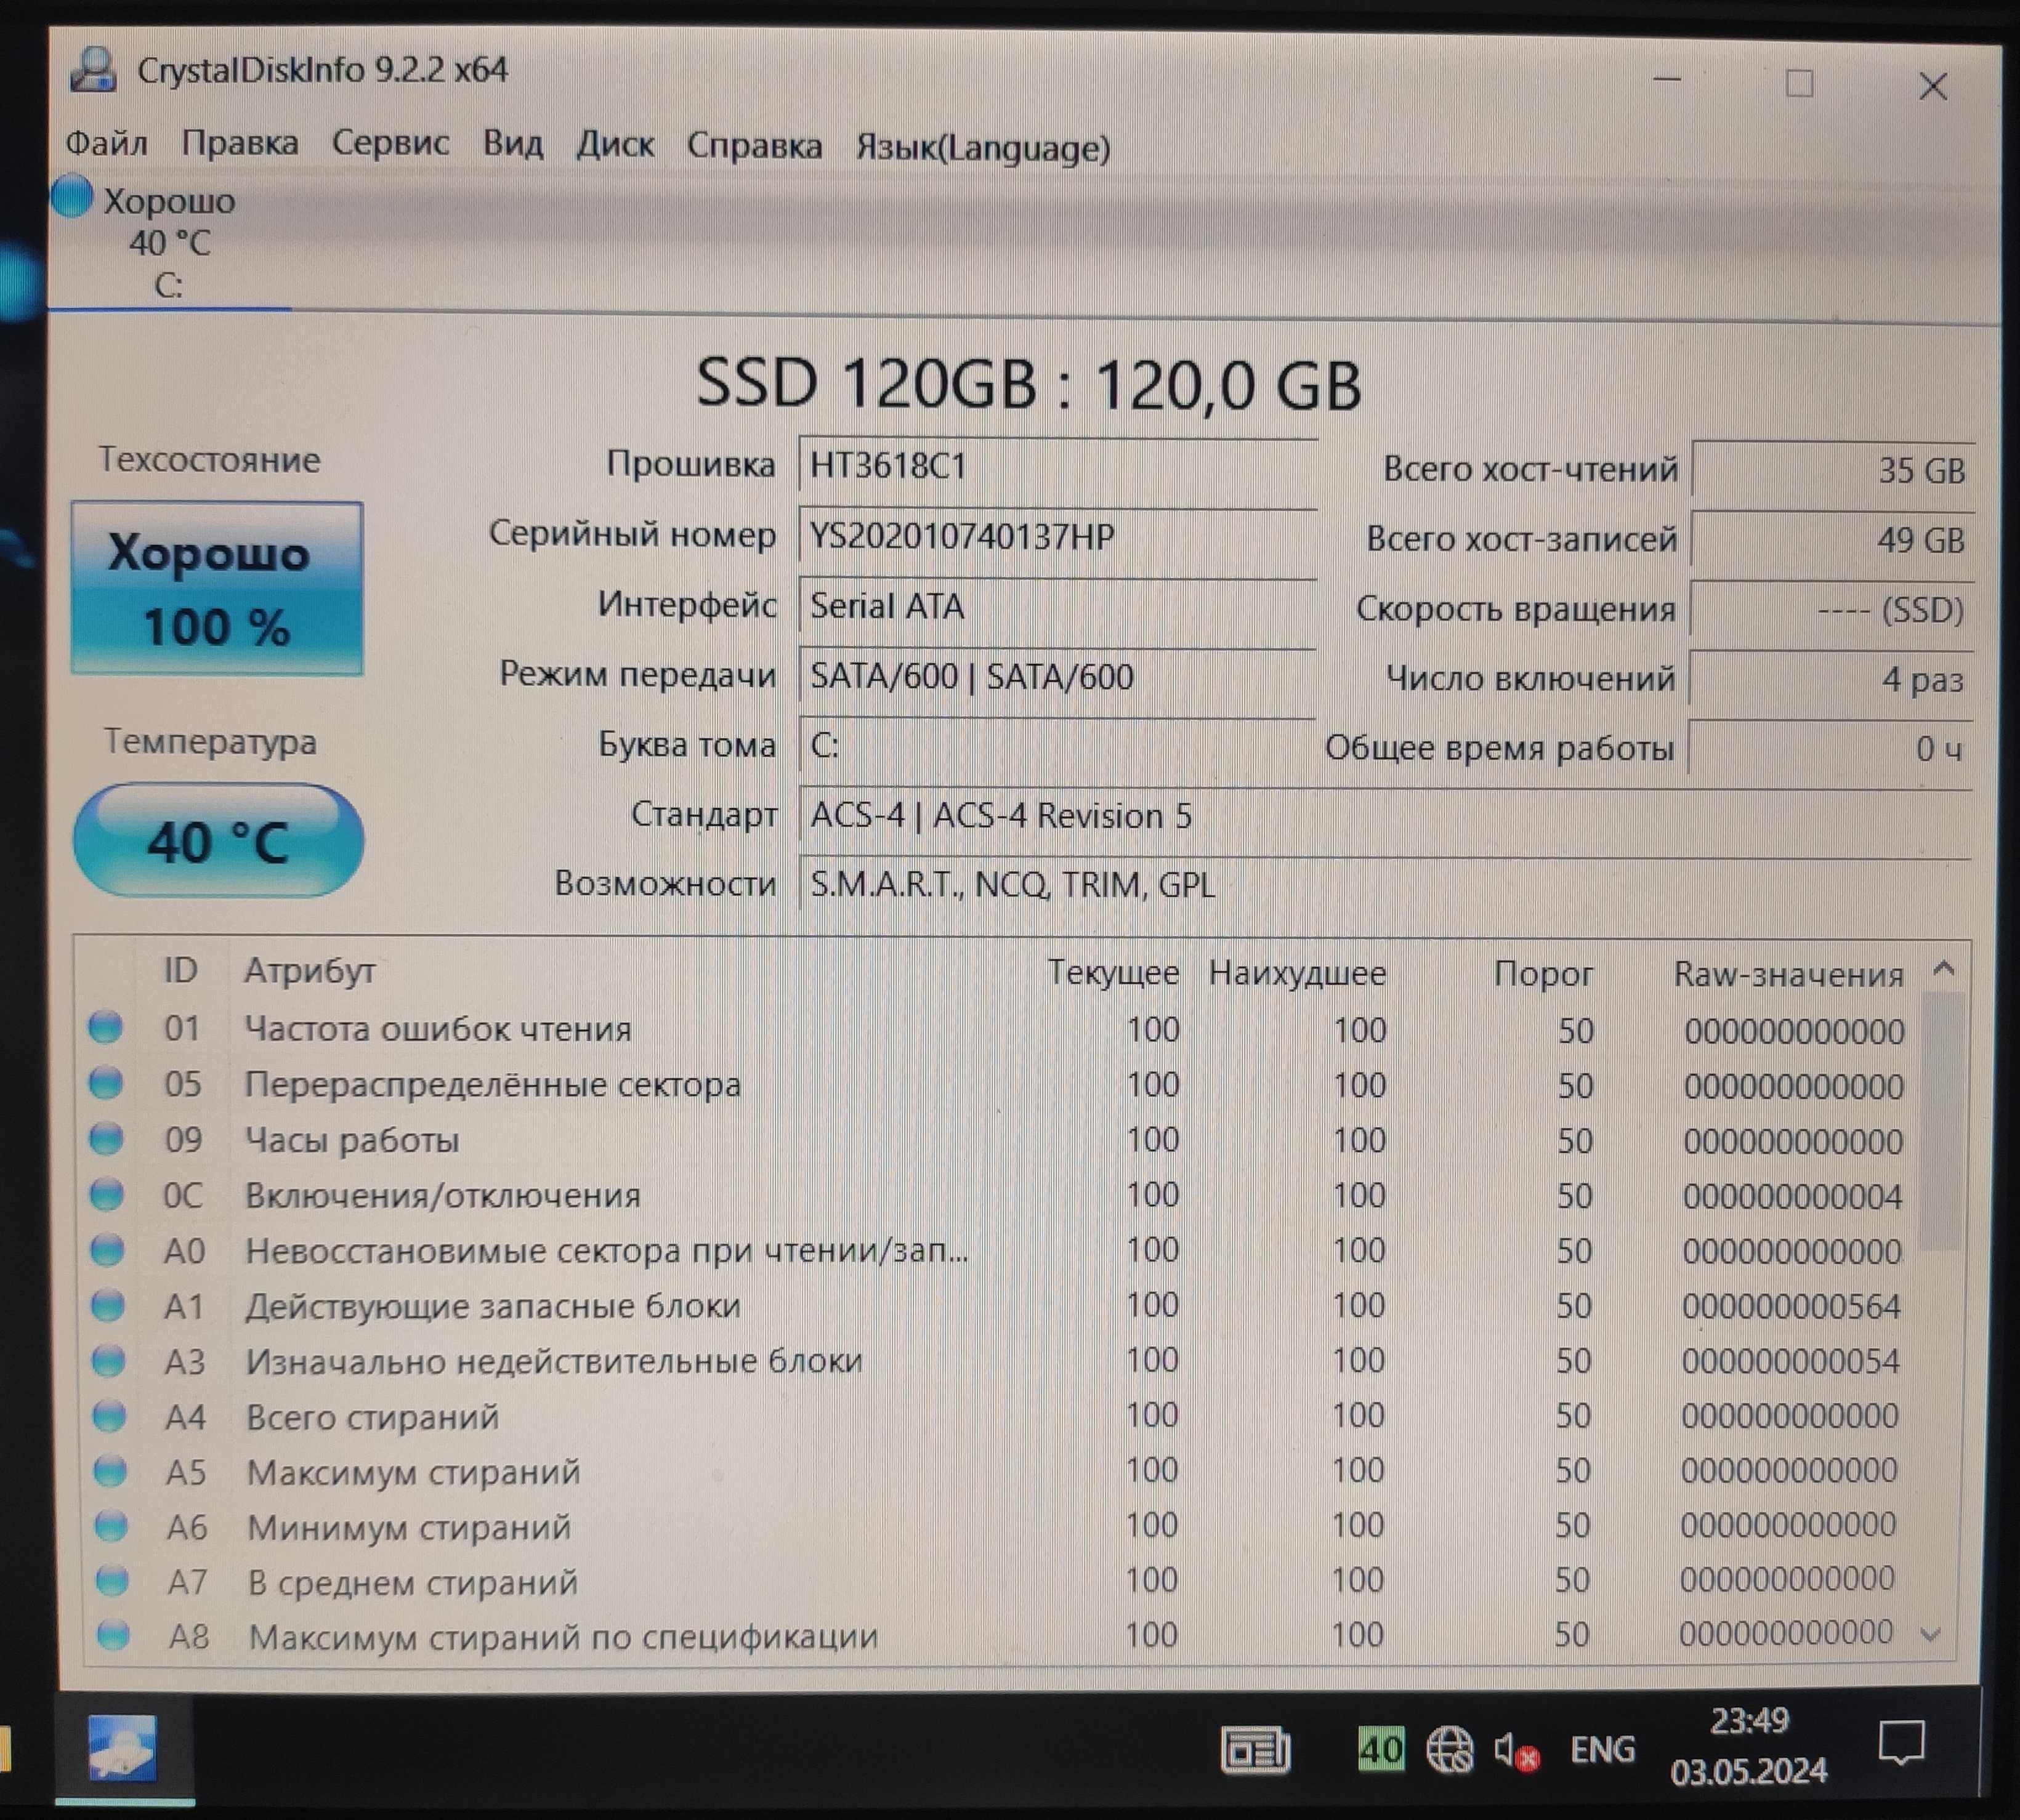Click the attribute list scrollbar thumb

pos(1942,1120)
